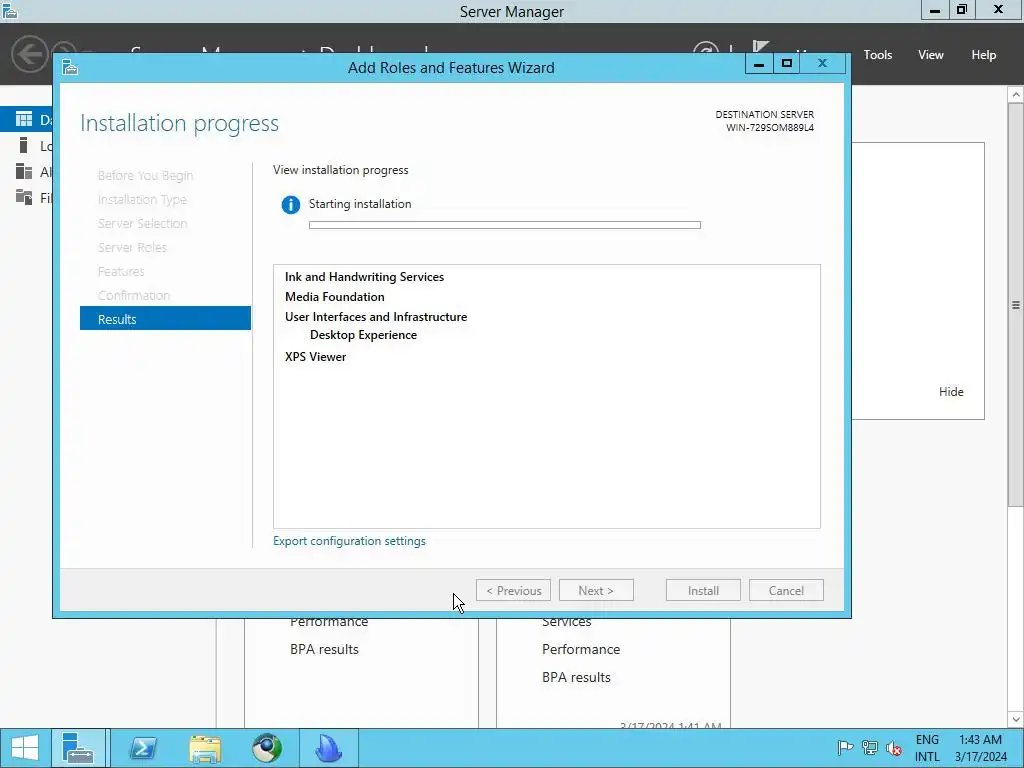Click Starting installation status text
1024x768 pixels.
tap(360, 204)
